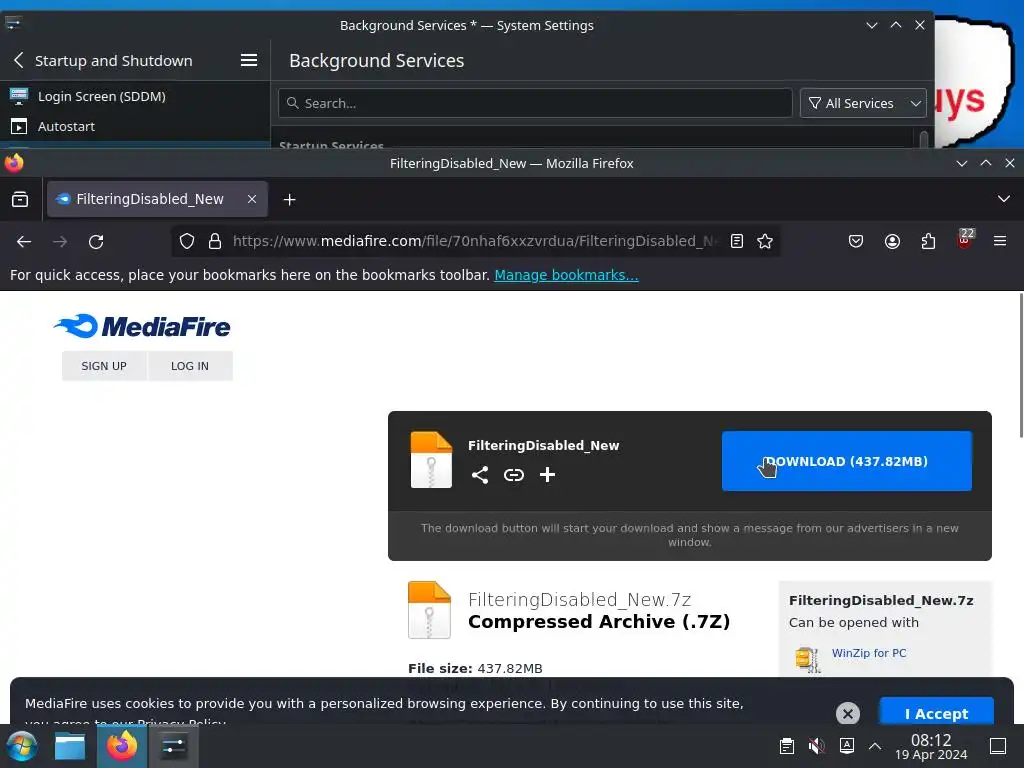Reload the current page

(96, 242)
